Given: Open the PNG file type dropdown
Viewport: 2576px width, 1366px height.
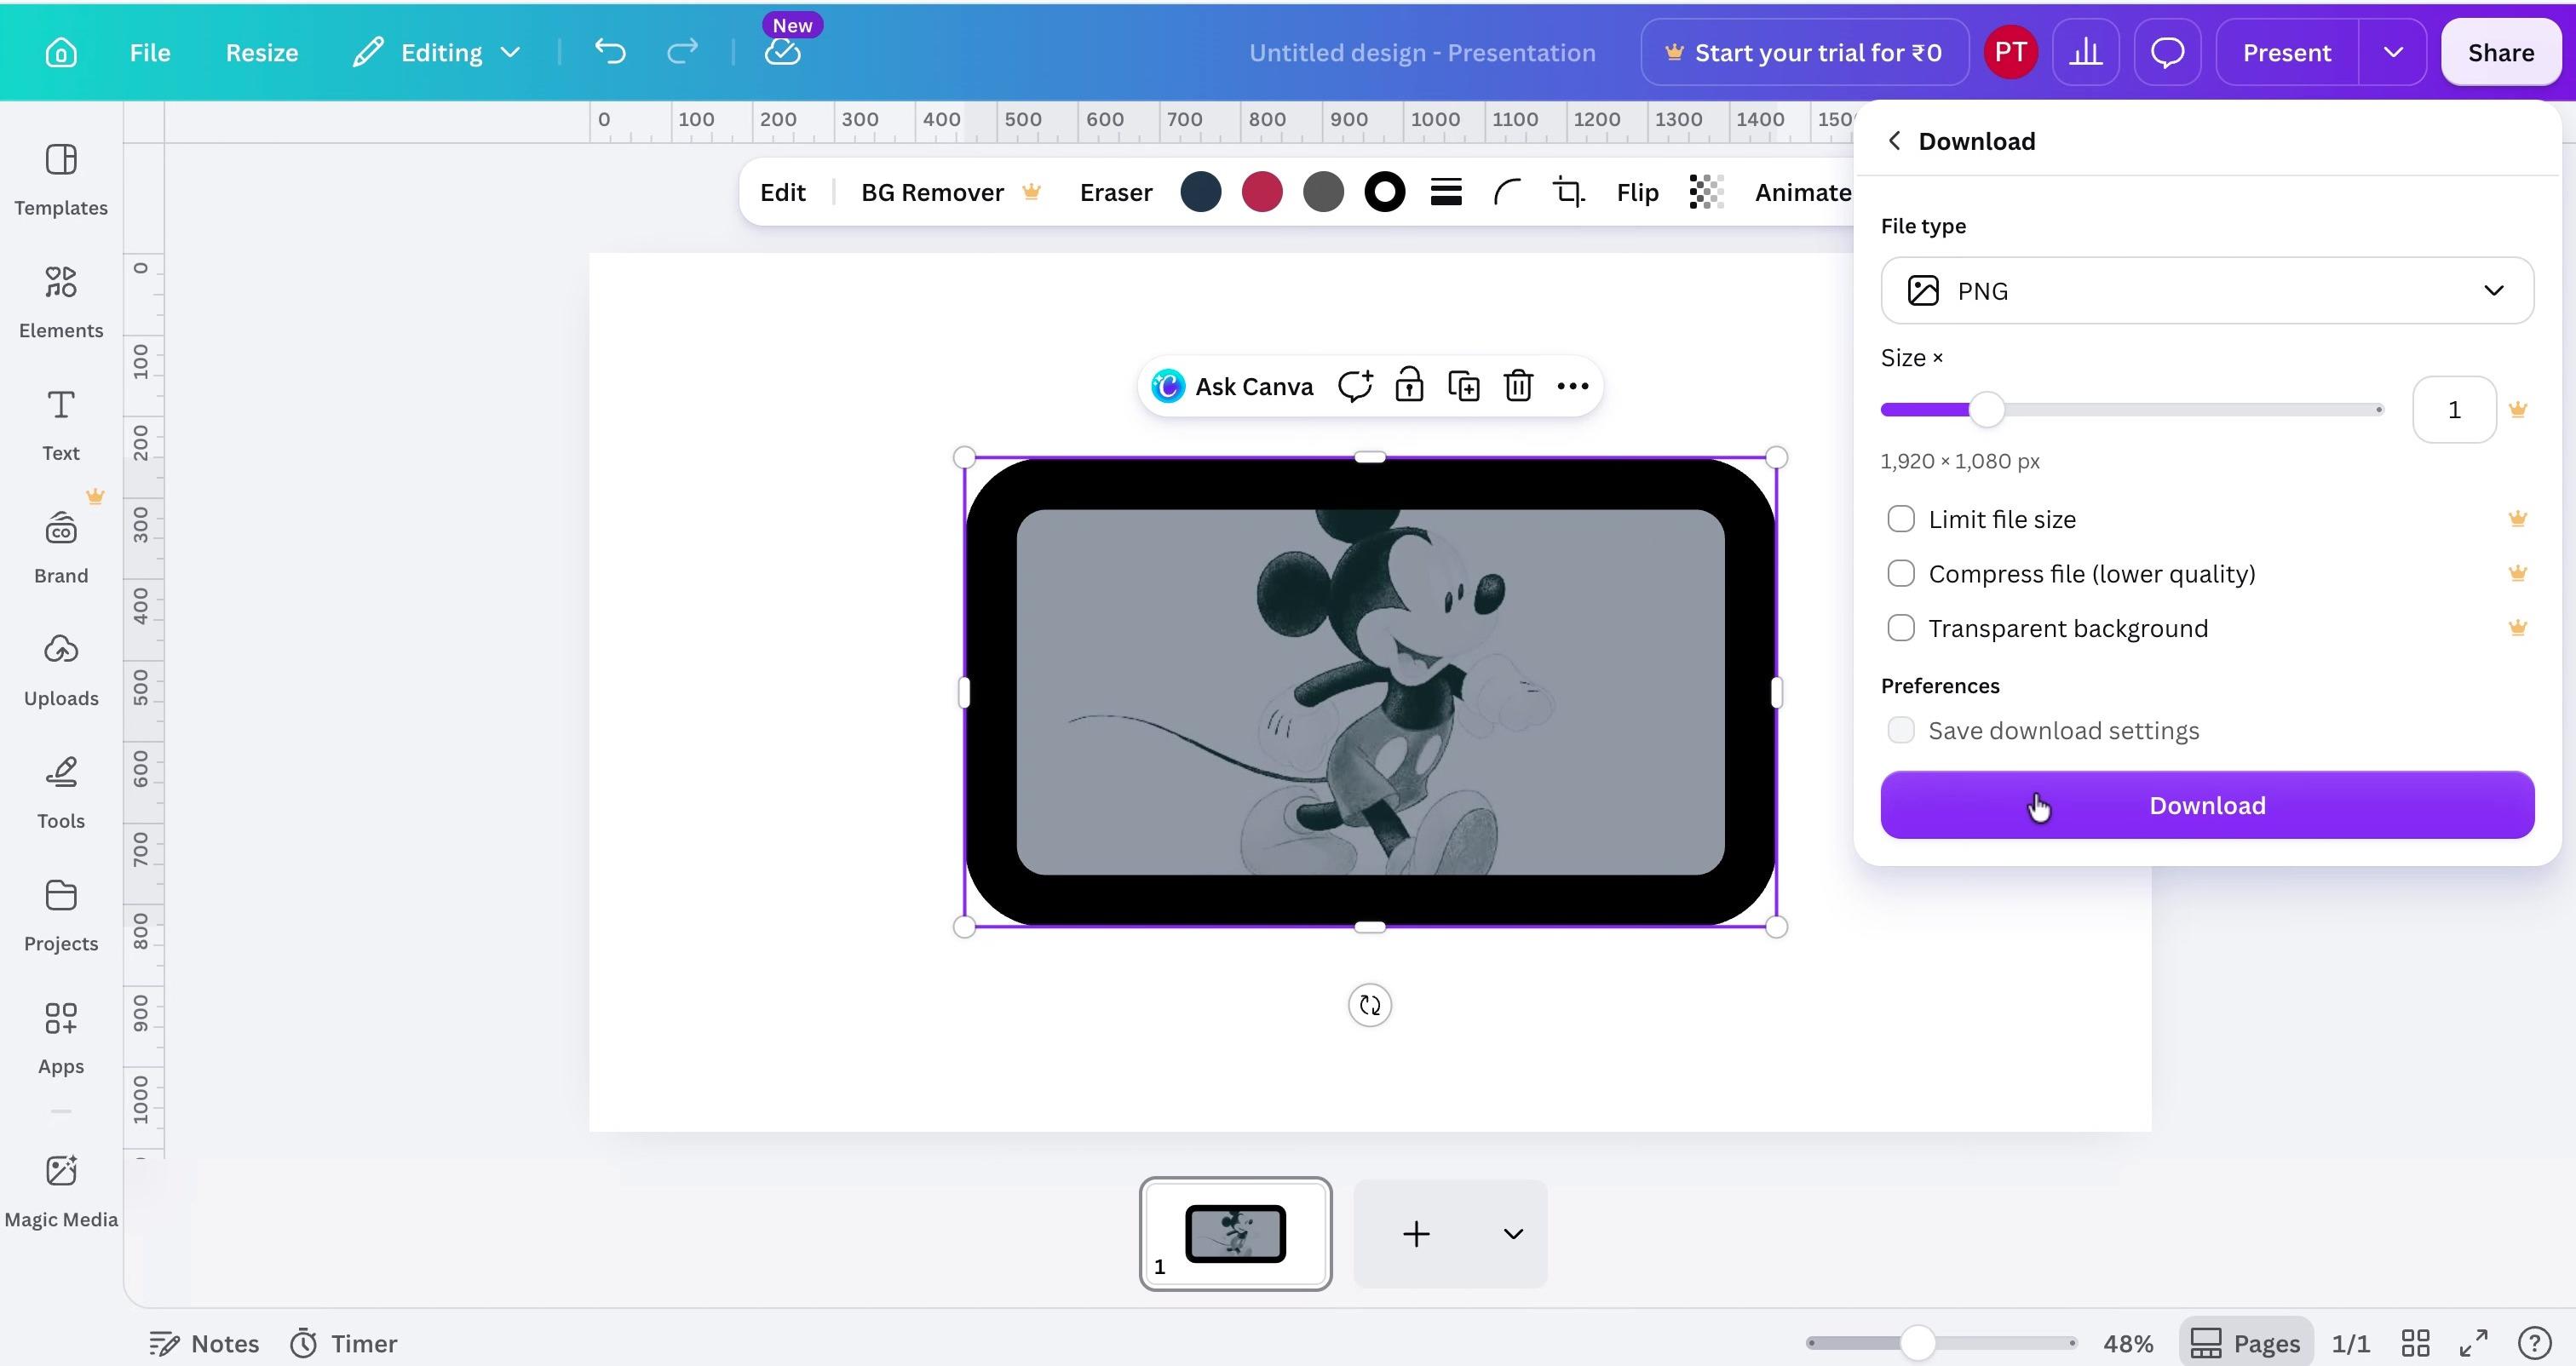Looking at the screenshot, I should 2207,291.
